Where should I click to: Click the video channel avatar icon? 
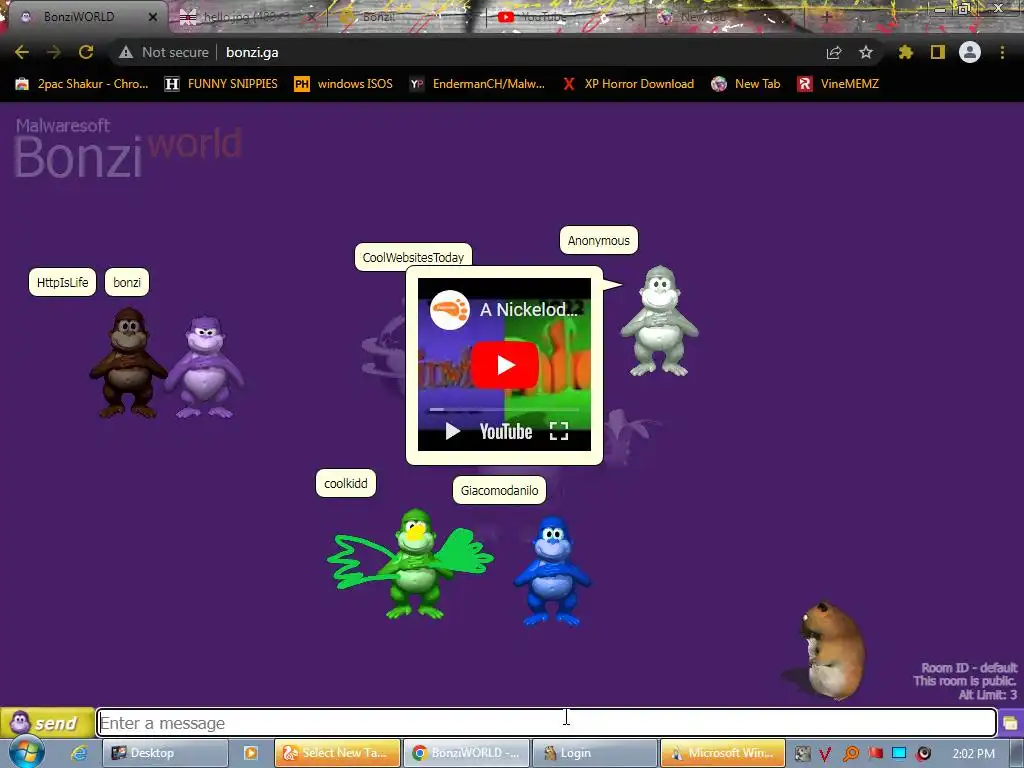449,310
